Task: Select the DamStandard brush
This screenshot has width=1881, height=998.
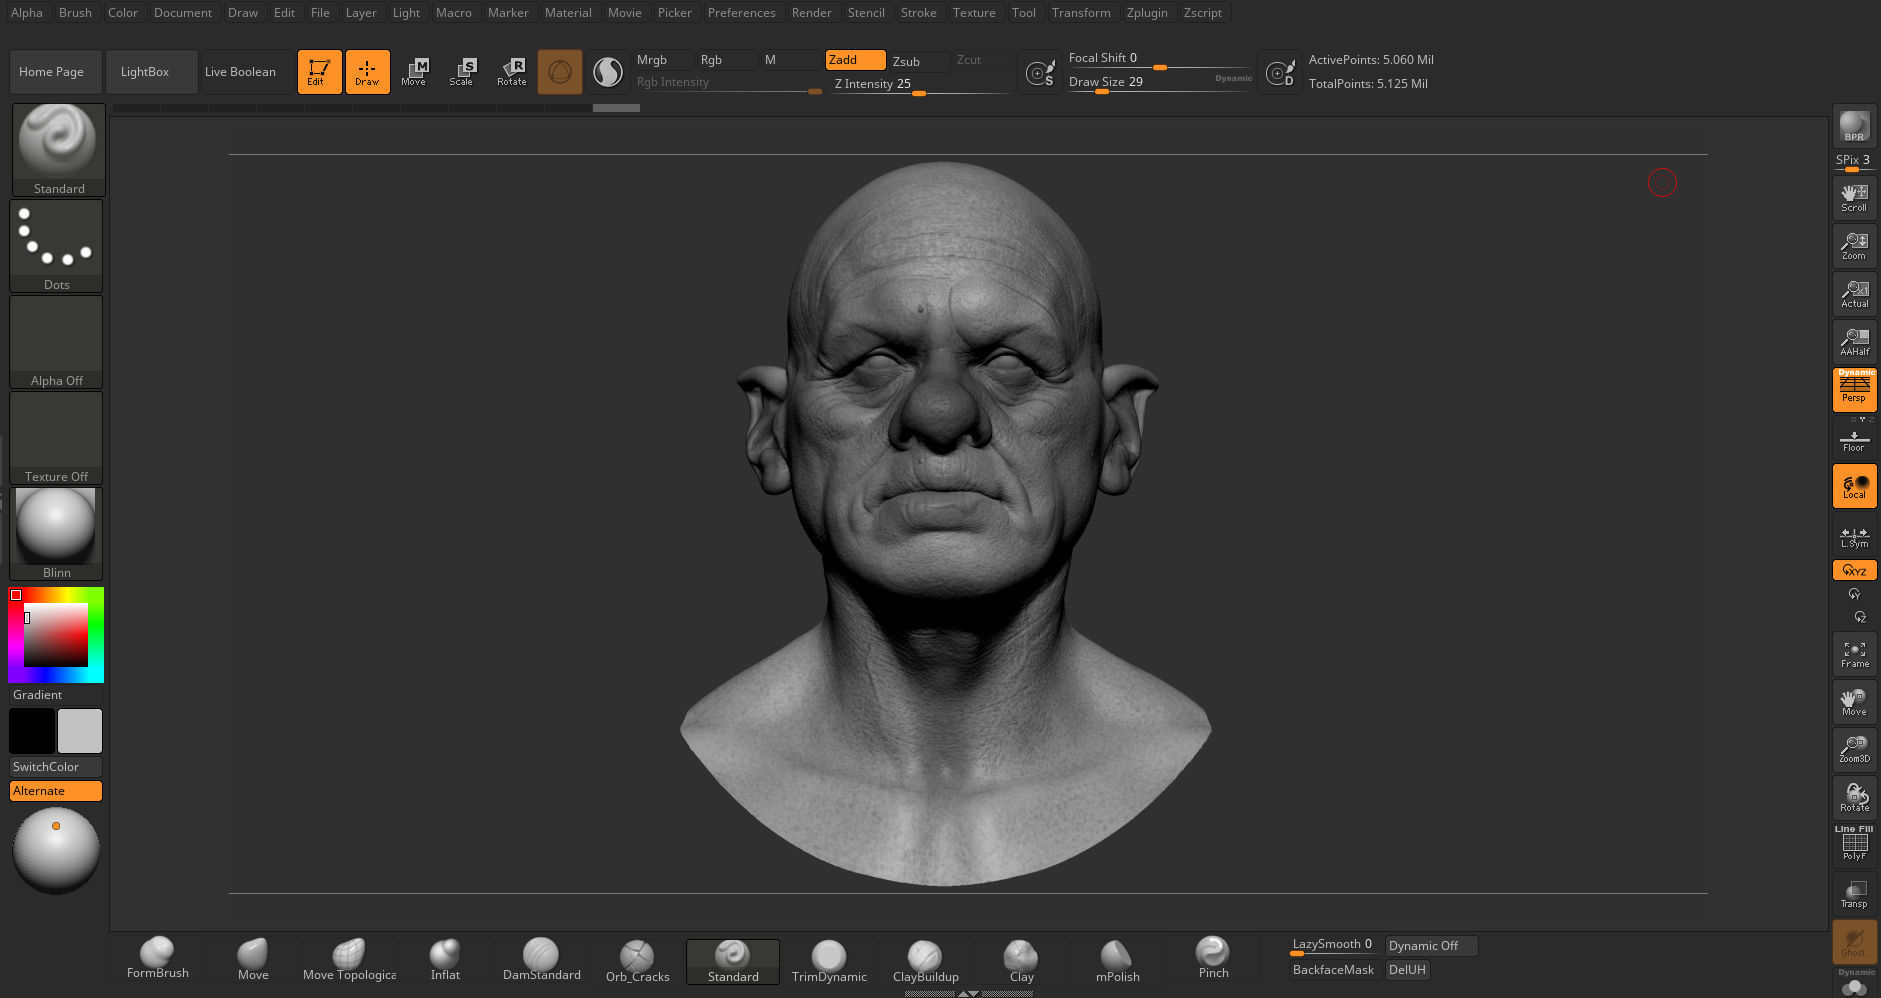Action: pos(541,958)
